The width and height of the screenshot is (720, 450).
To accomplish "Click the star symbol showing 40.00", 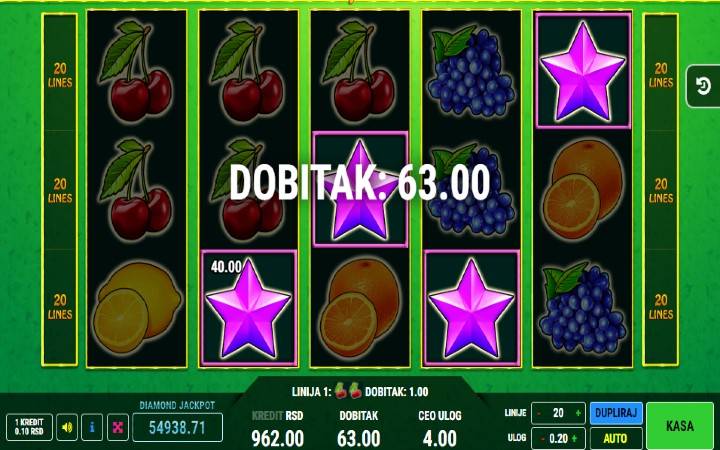I will [248, 308].
